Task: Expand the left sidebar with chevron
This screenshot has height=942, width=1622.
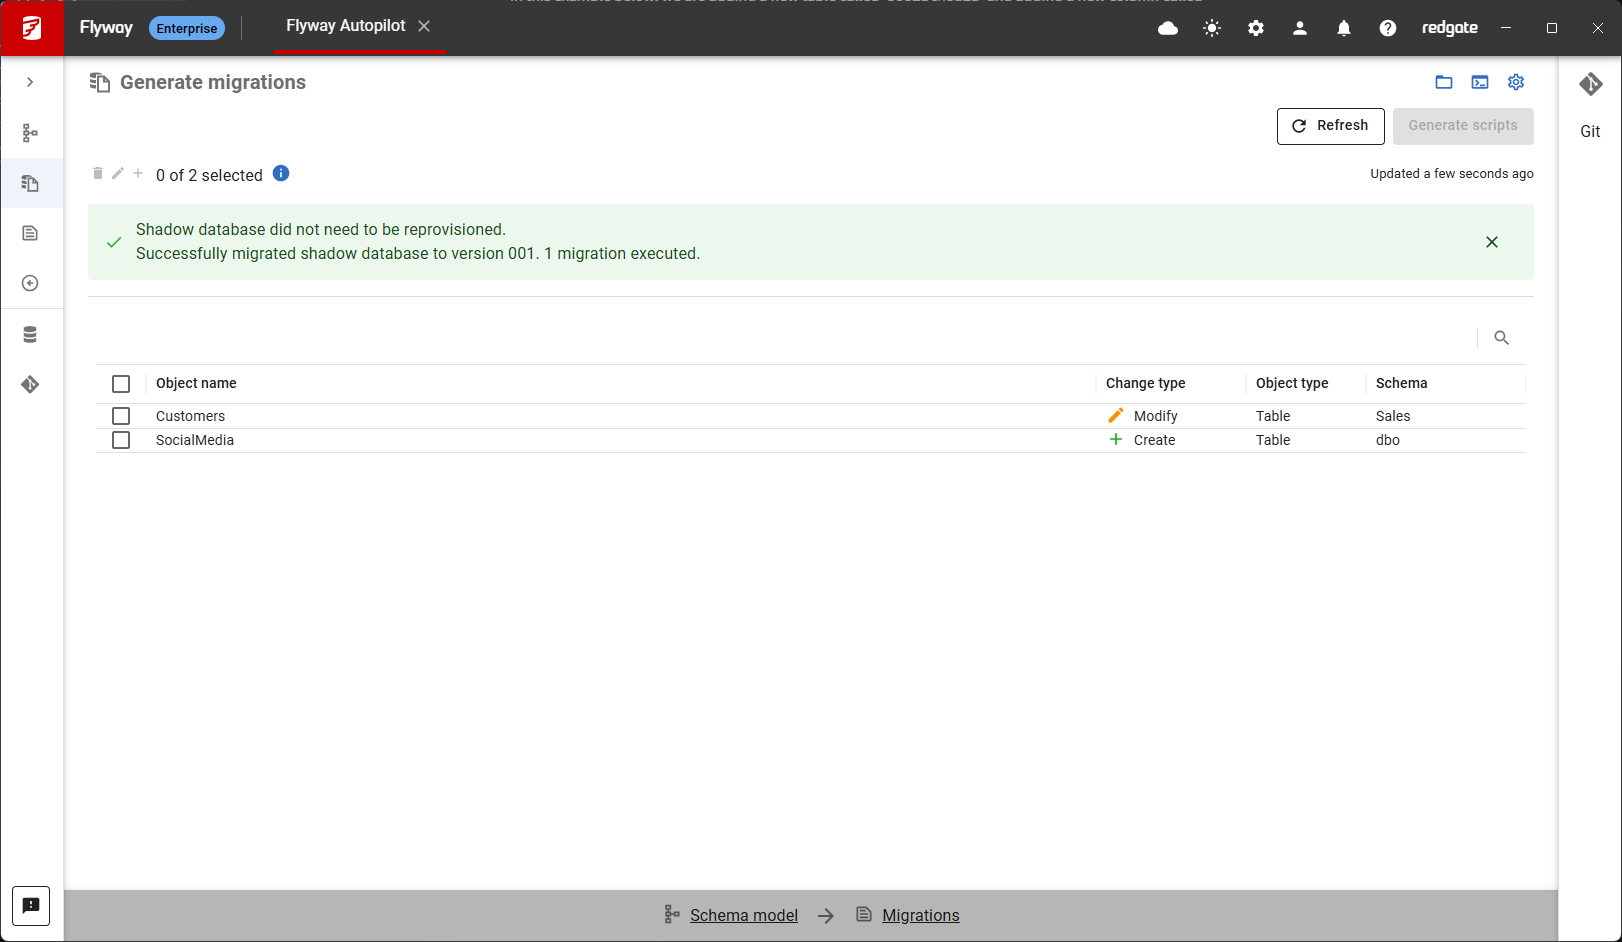Action: [x=30, y=82]
